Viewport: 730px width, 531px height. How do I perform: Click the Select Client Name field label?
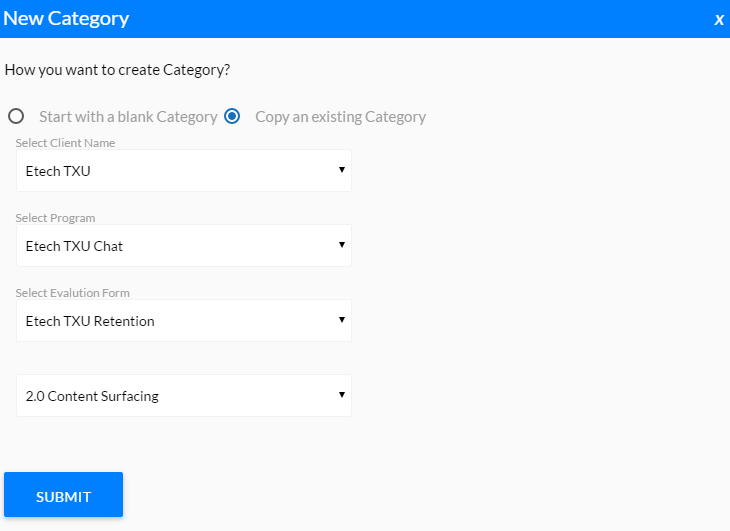[65, 143]
